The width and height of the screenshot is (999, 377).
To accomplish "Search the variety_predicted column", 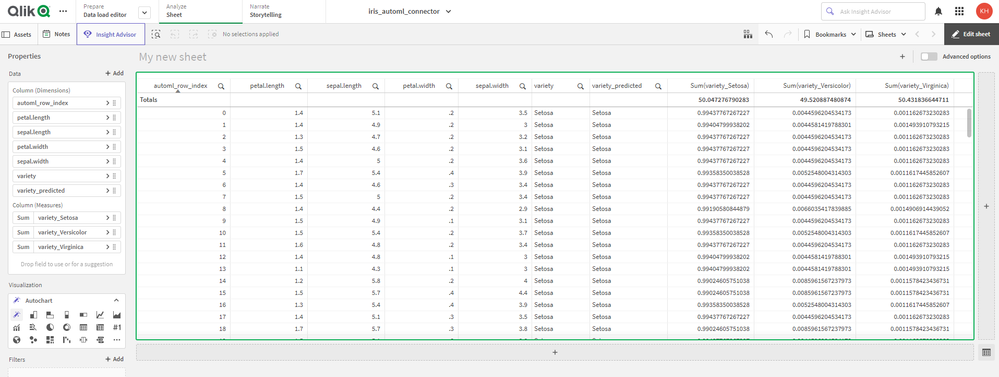I will click(x=658, y=85).
